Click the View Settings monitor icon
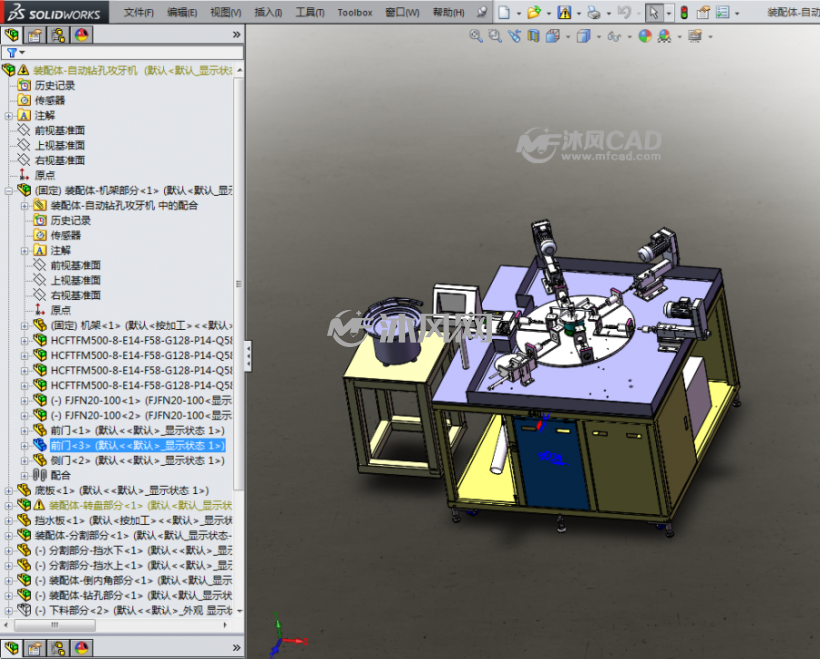This screenshot has width=820, height=659. click(695, 36)
